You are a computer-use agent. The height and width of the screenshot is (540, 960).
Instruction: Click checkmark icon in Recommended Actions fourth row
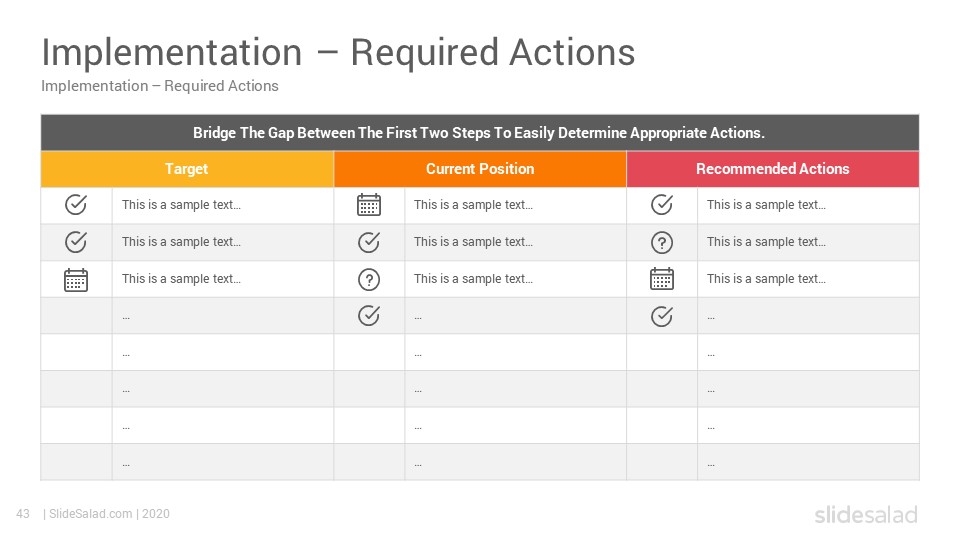662,316
